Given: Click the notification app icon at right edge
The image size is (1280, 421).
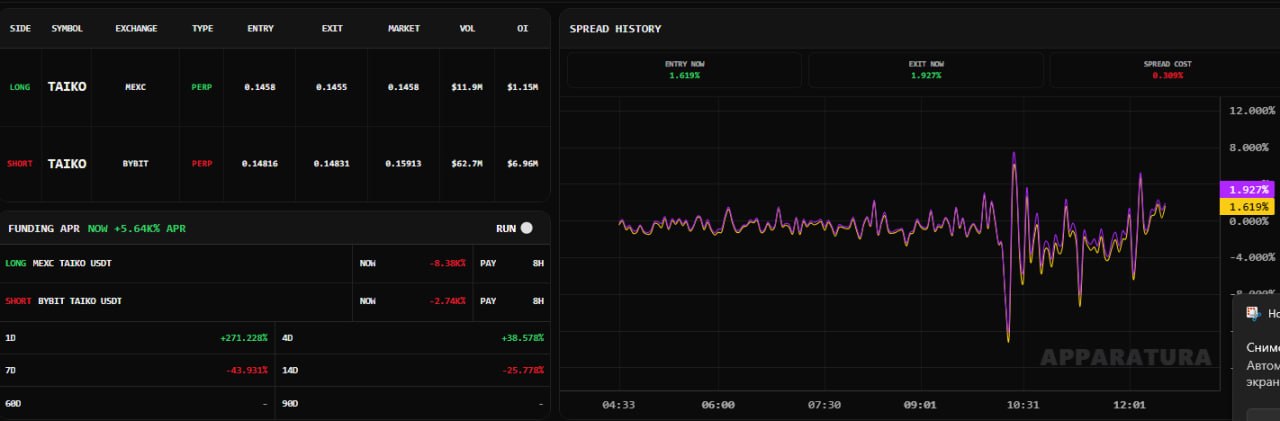Looking at the screenshot, I should (1252, 313).
